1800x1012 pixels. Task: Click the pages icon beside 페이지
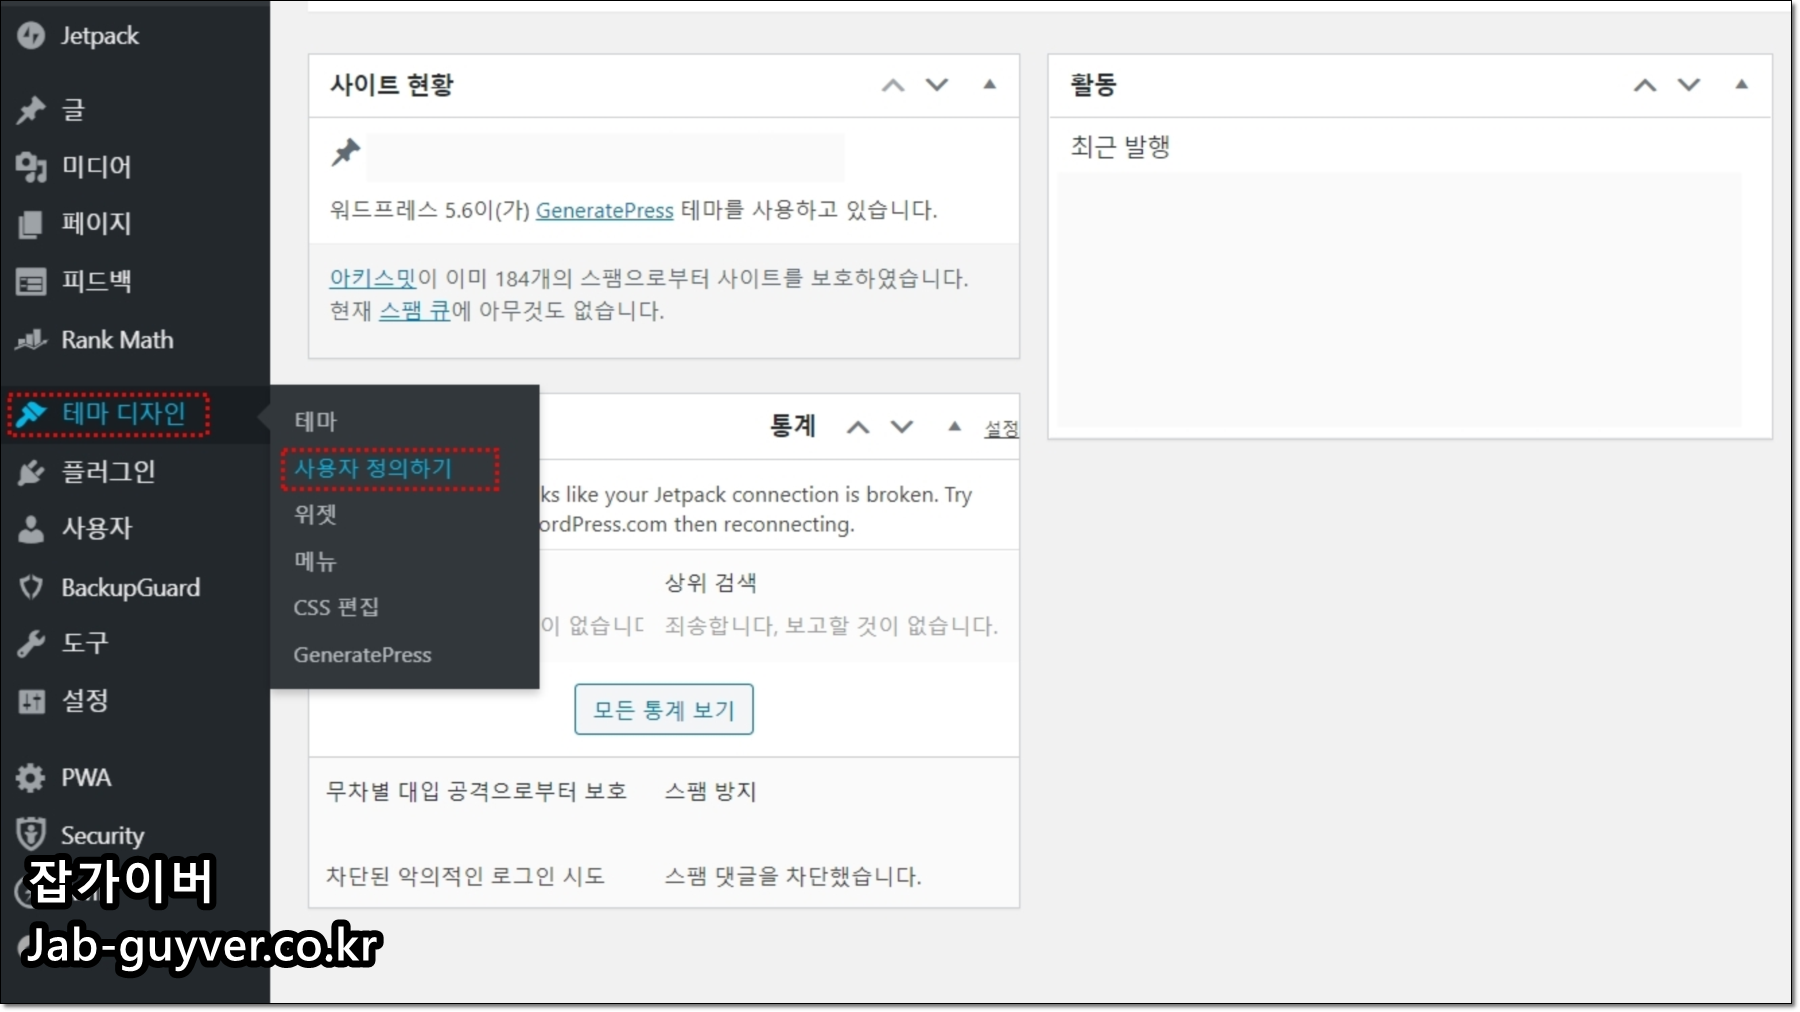(31, 224)
